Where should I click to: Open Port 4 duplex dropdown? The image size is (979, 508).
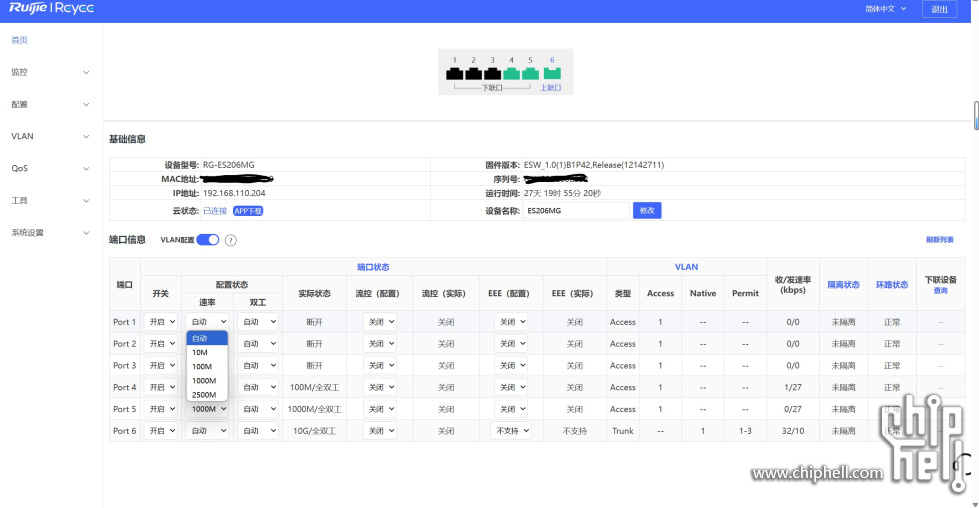(x=258, y=387)
